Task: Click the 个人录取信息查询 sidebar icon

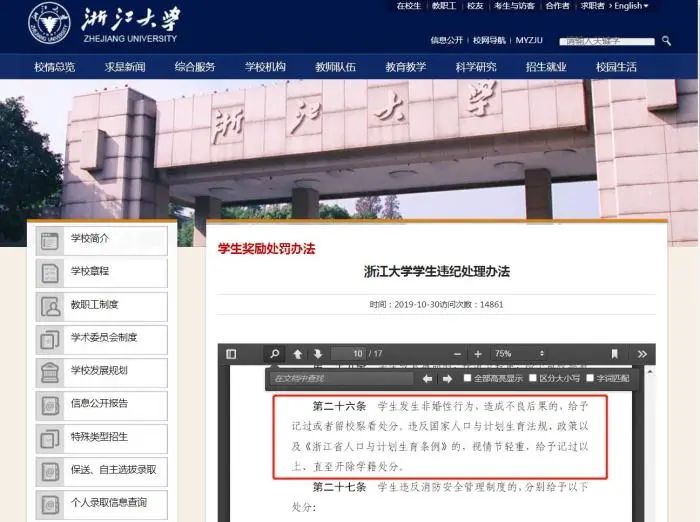Action: 50,505
